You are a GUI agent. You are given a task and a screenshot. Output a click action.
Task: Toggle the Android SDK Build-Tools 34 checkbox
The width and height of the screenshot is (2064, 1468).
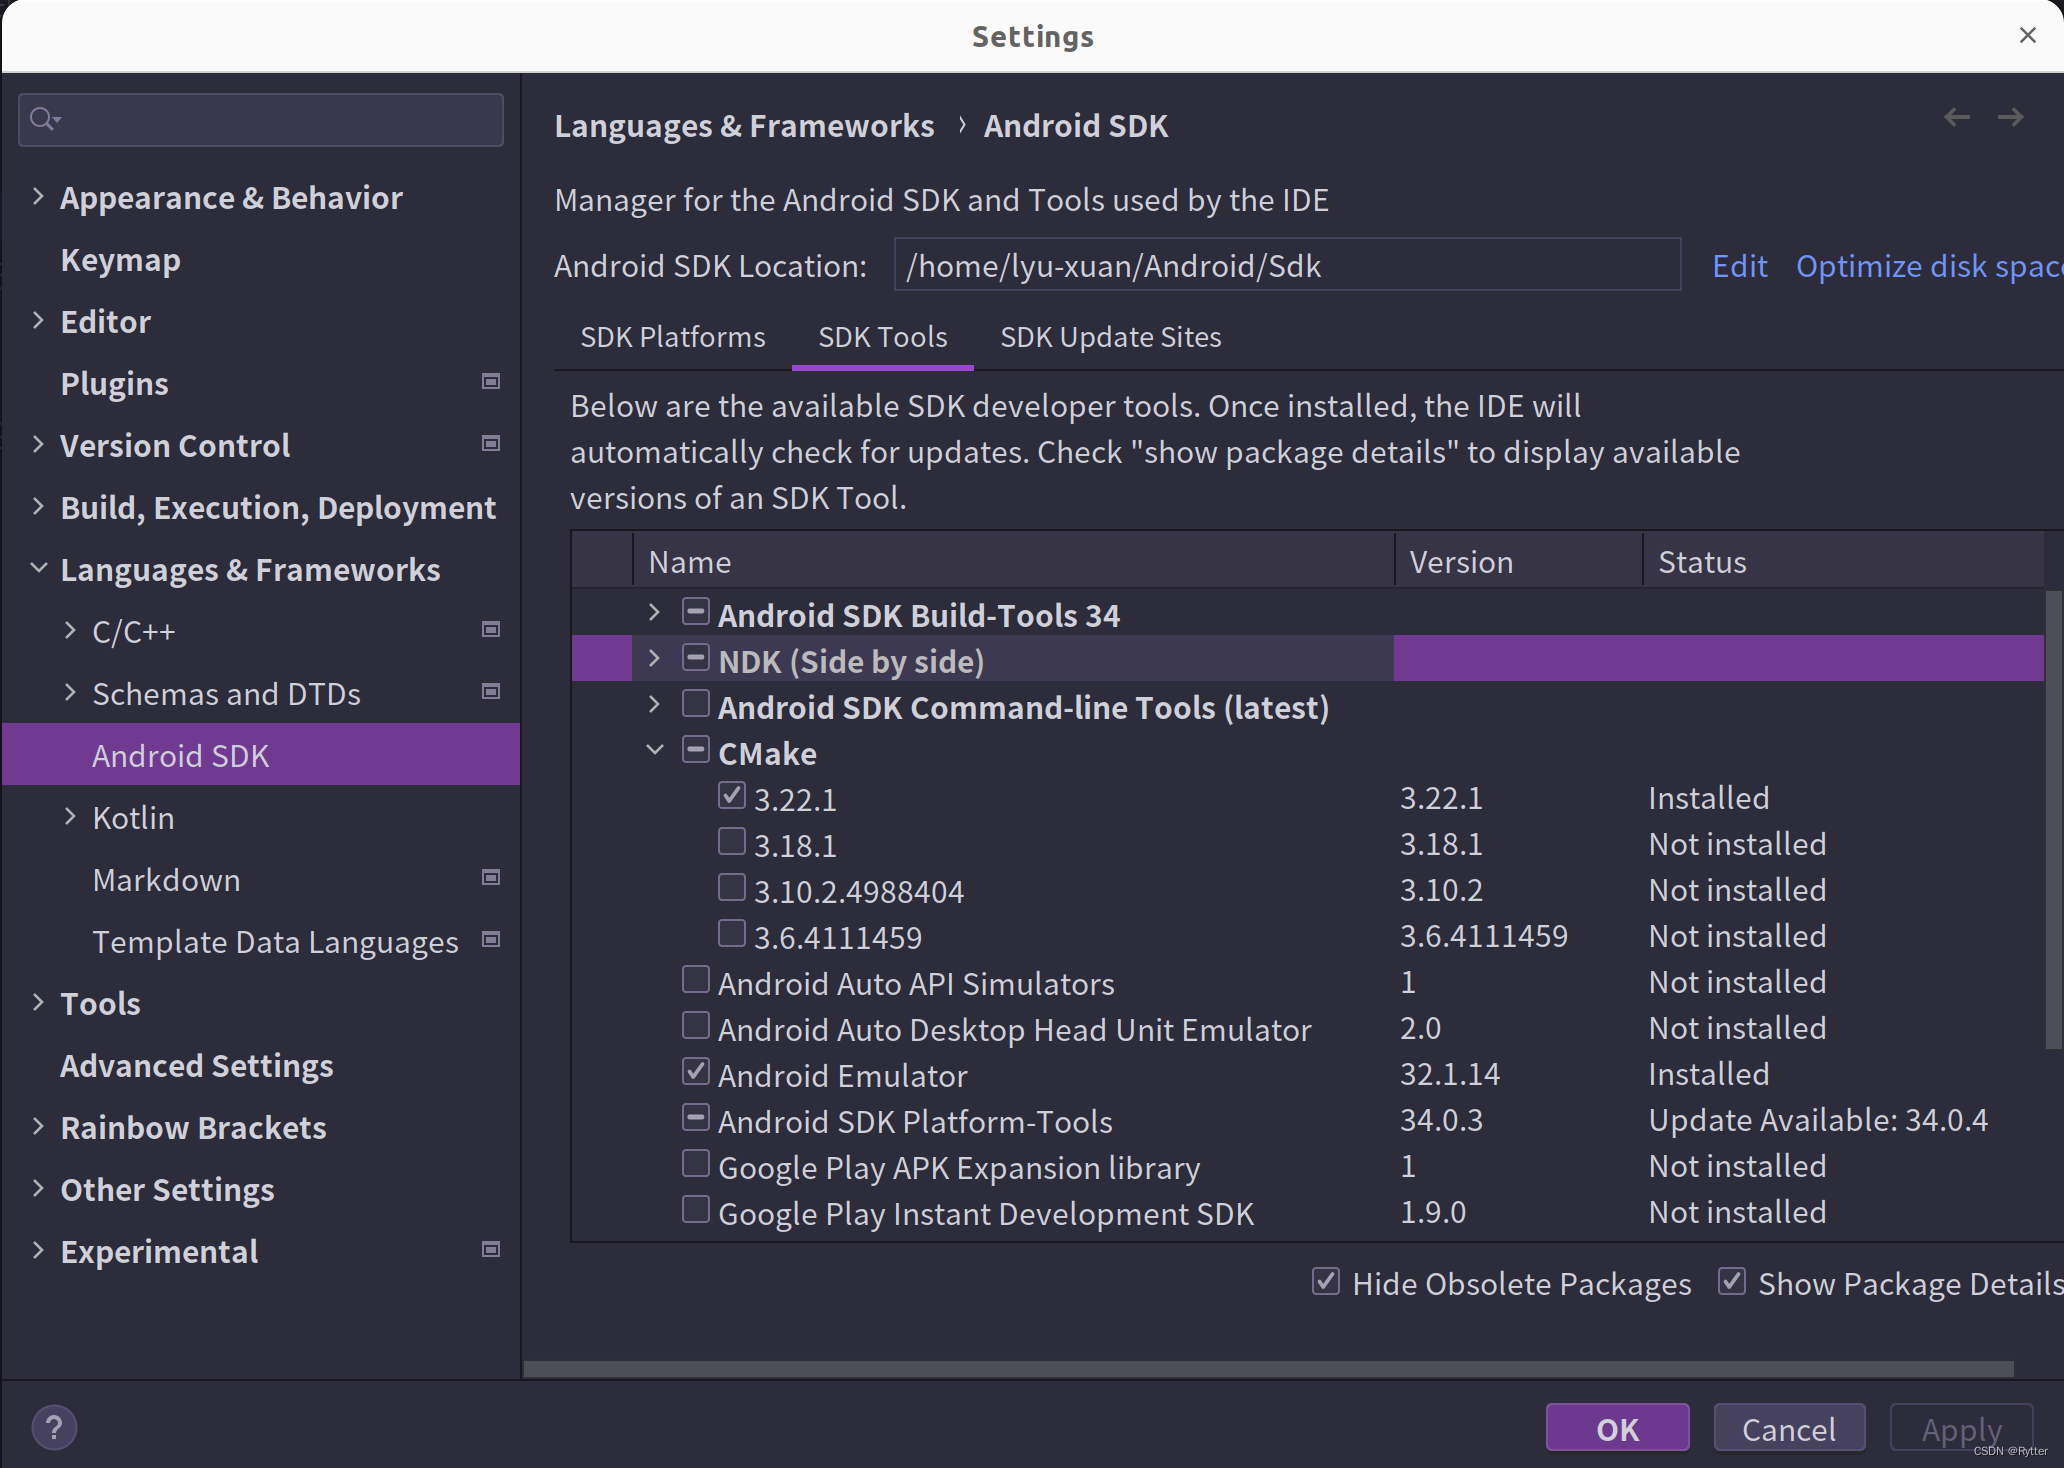pos(696,612)
